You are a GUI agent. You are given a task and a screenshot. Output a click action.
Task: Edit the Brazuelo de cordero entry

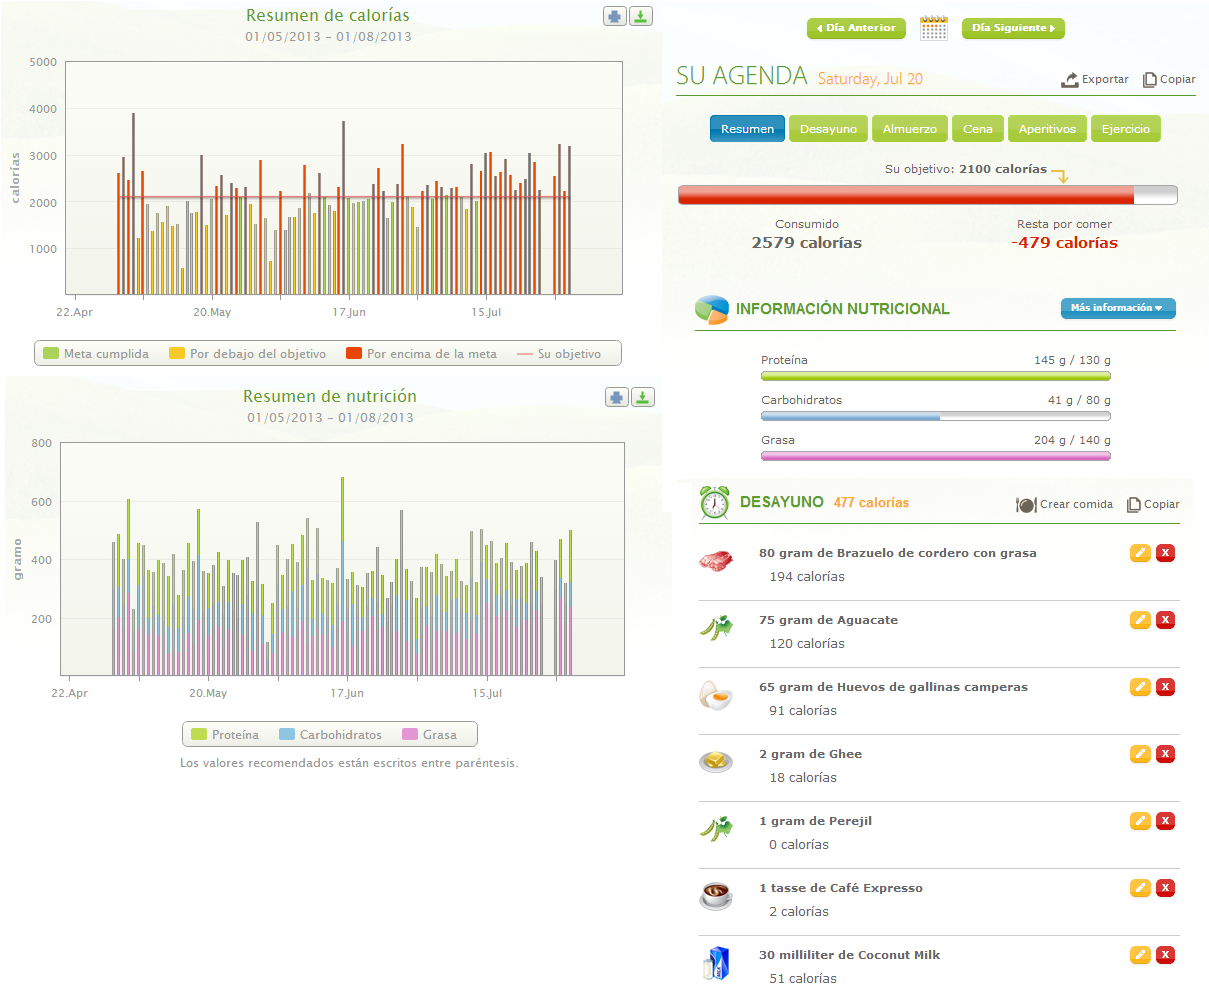click(x=1140, y=553)
